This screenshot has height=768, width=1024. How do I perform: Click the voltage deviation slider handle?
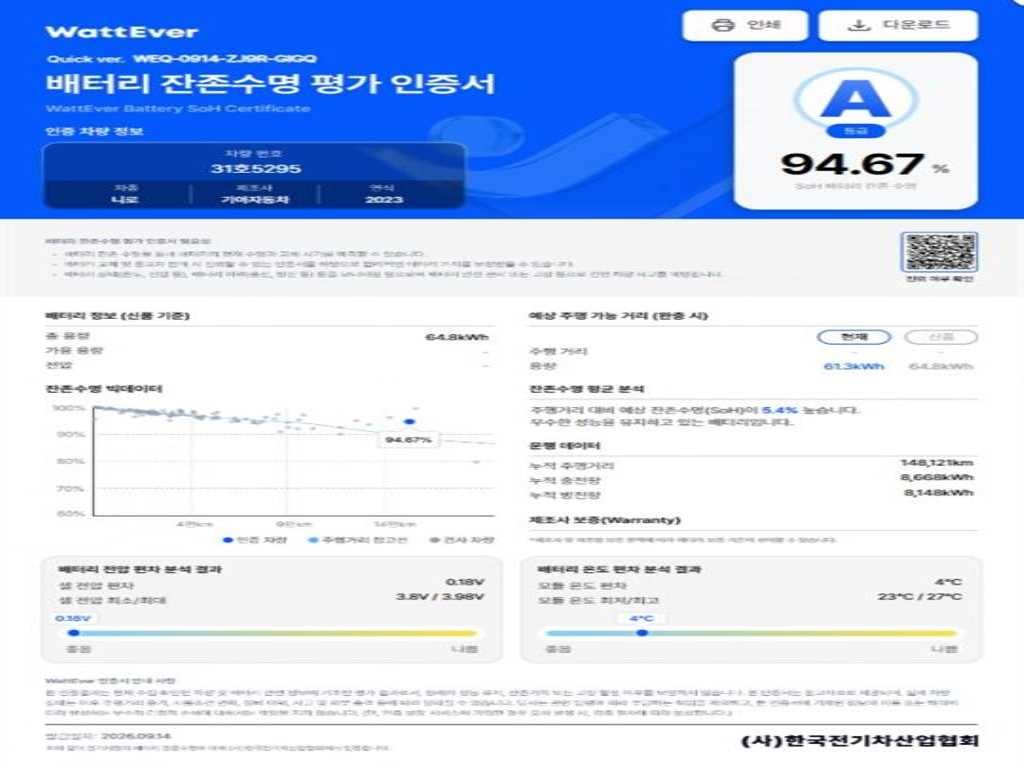(74, 633)
